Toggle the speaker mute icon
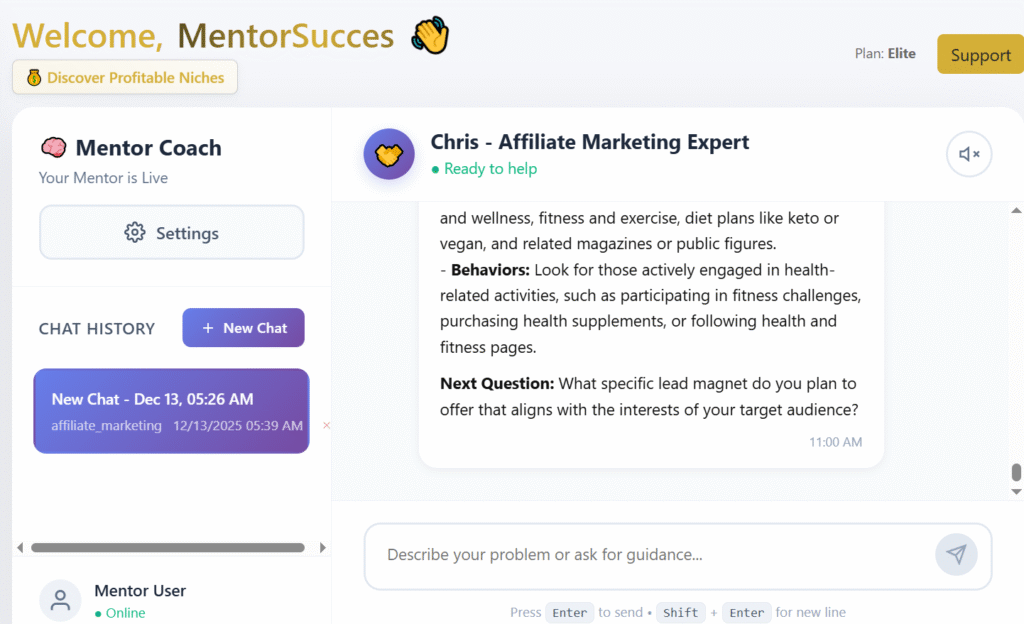The width and height of the screenshot is (1024, 624). (969, 155)
